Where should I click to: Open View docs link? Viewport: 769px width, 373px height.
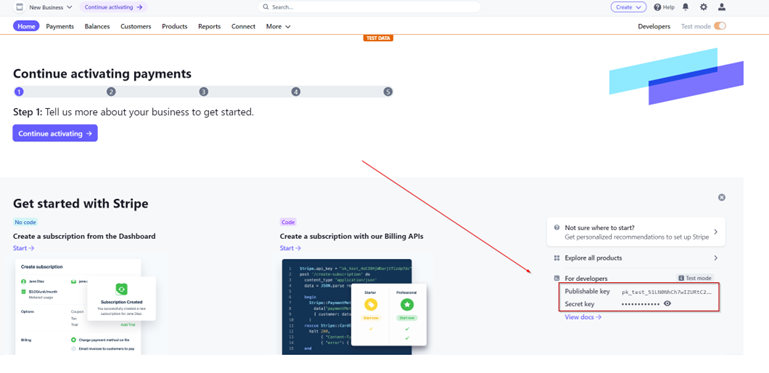[x=583, y=317]
